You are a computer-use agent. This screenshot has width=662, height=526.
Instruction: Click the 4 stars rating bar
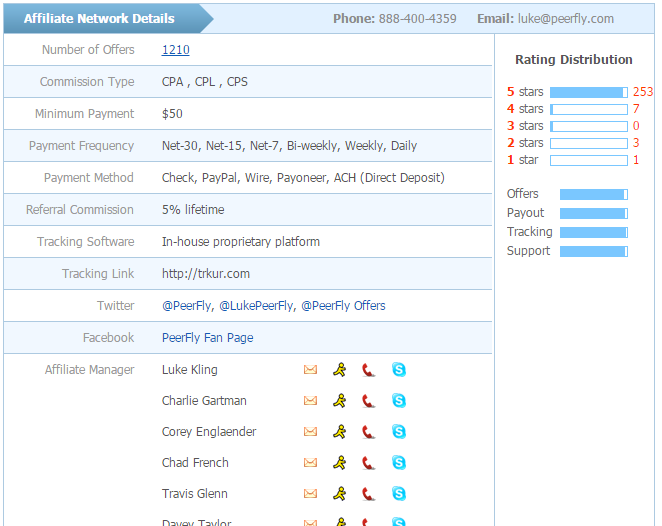pos(589,109)
